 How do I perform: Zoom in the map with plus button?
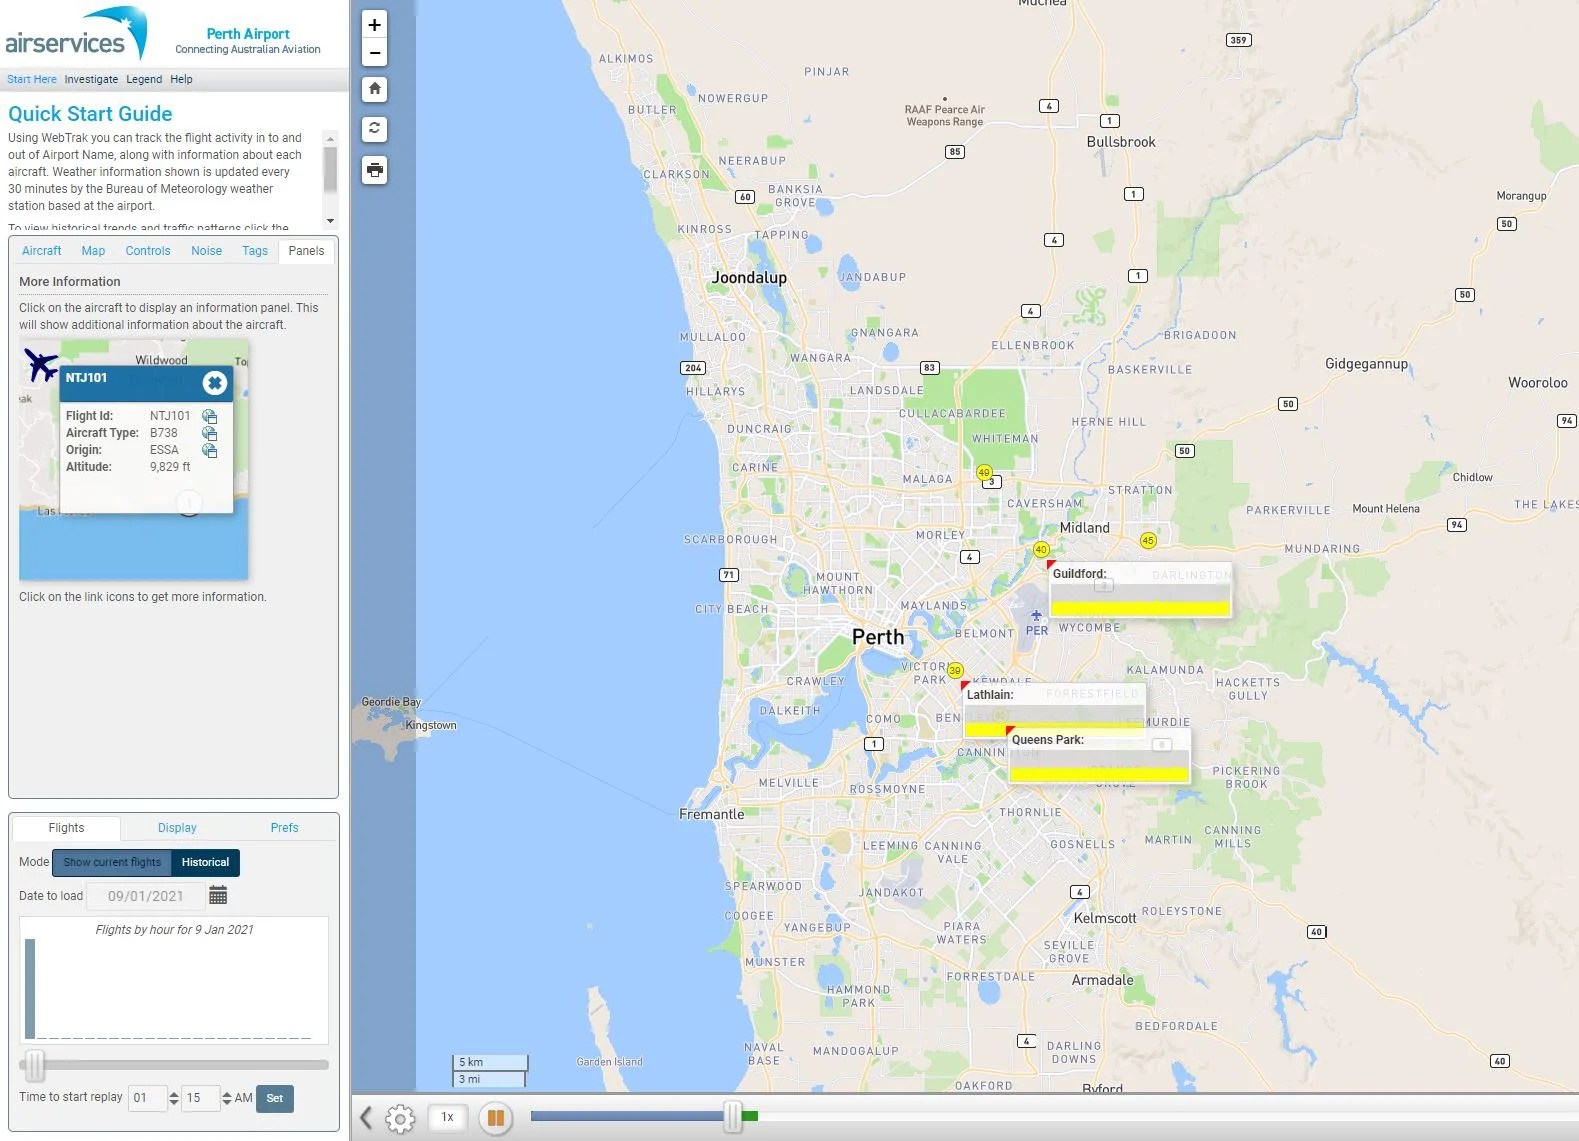click(x=375, y=25)
